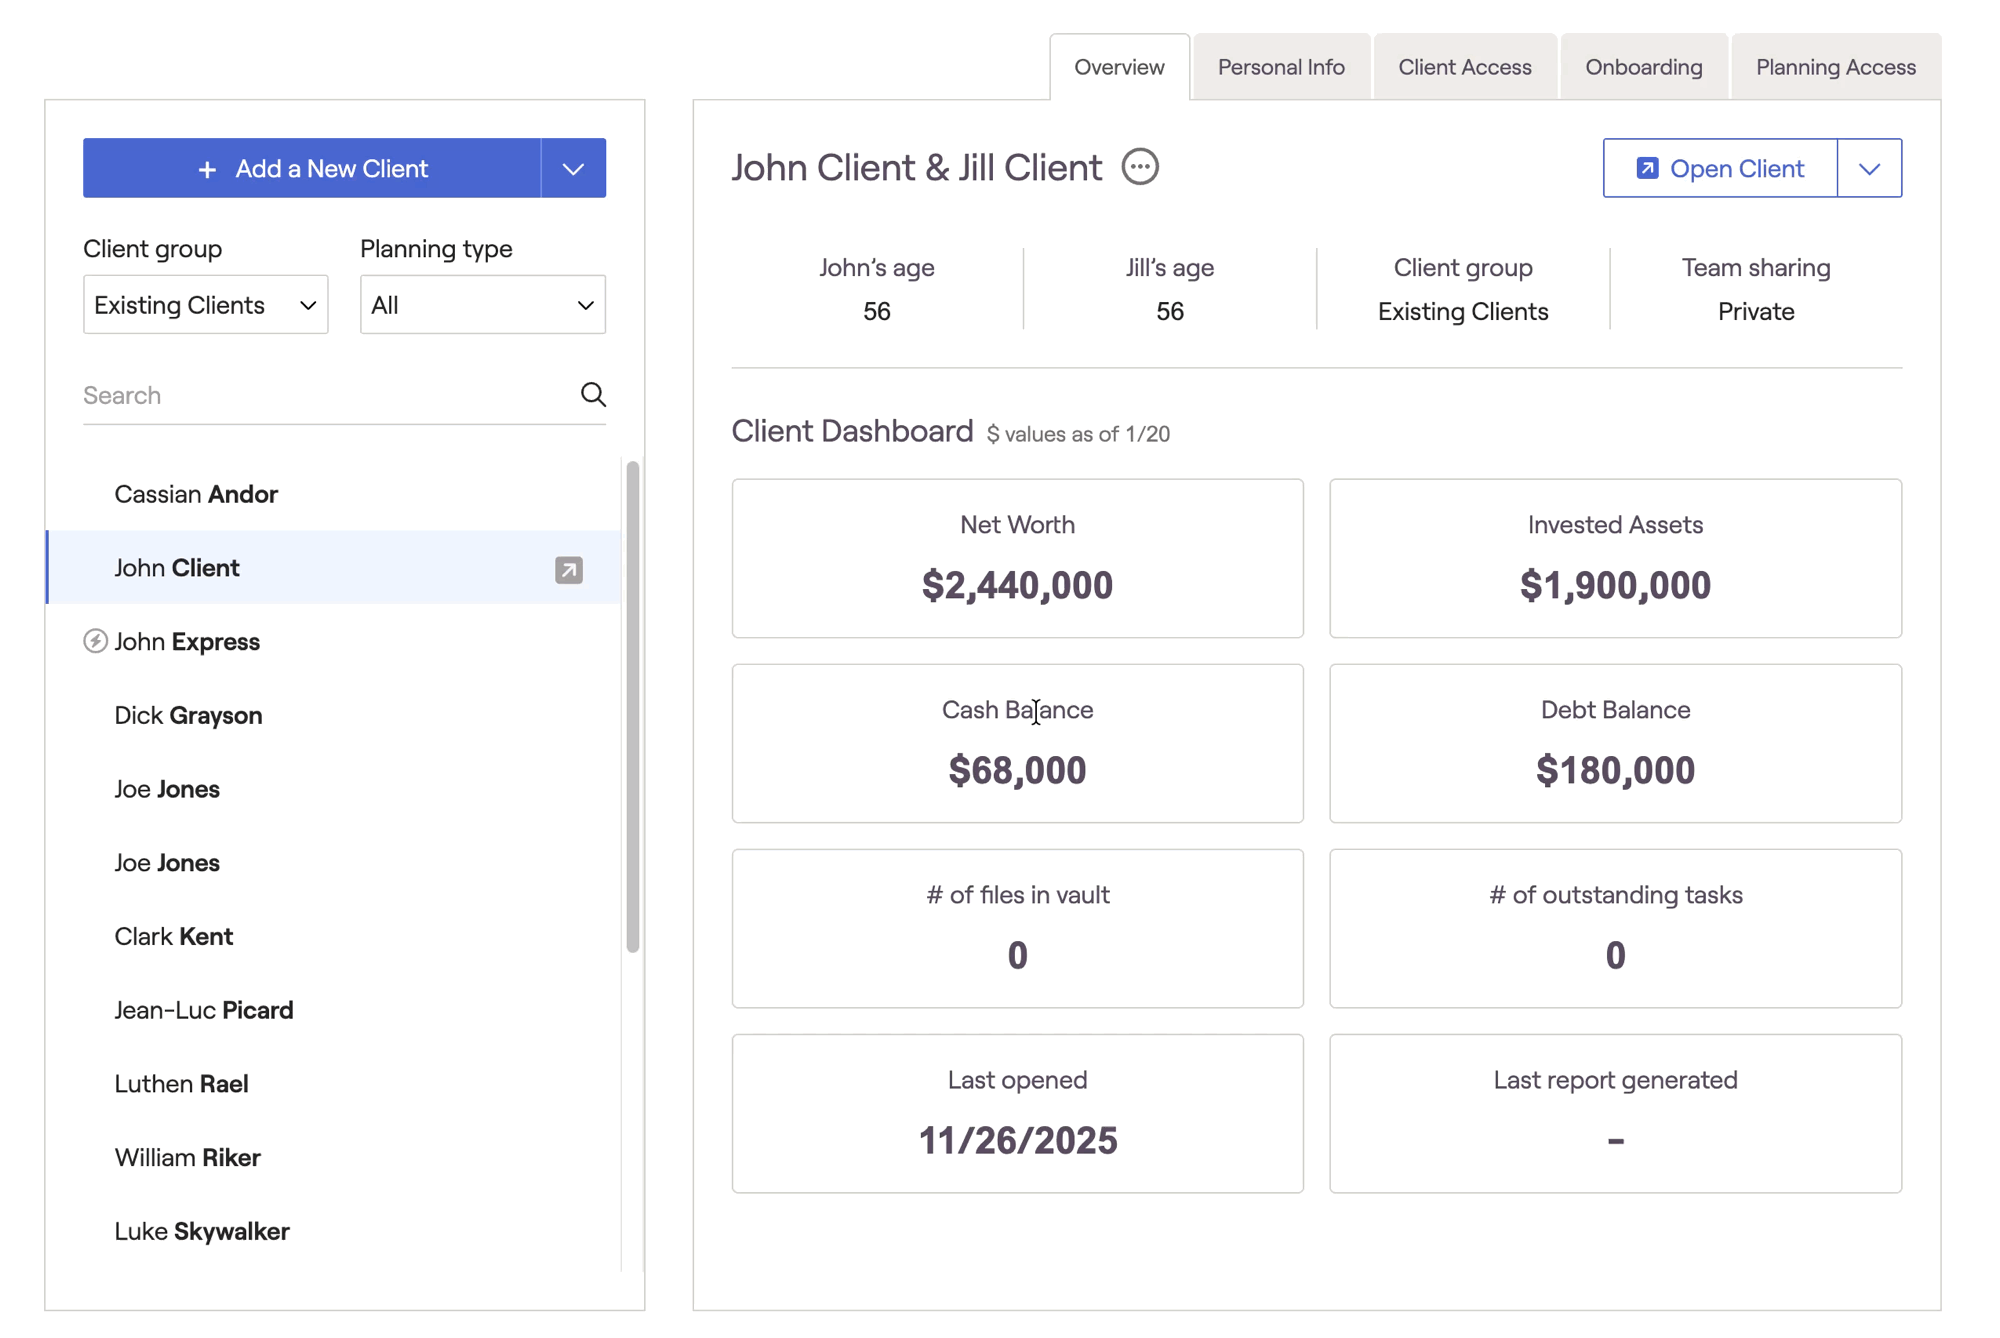
Task: Click the search magnifying glass icon
Action: coord(593,395)
